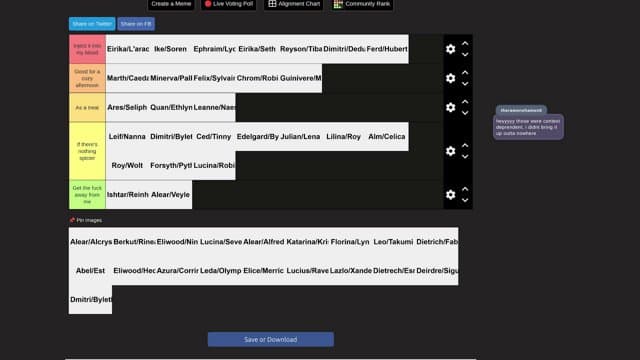Viewport: 640px width, 360px height.
Task: Open the Alignment Chart
Action: pos(293,4)
